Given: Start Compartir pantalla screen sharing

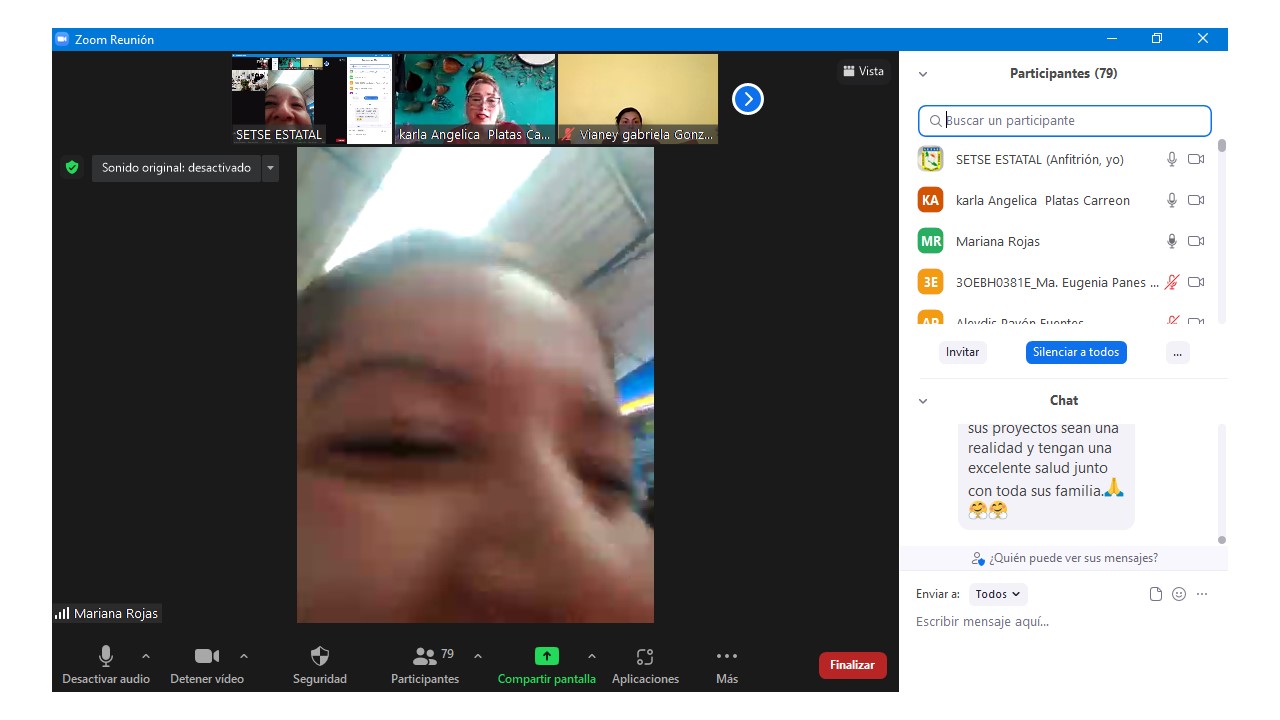Looking at the screenshot, I should coord(546,665).
